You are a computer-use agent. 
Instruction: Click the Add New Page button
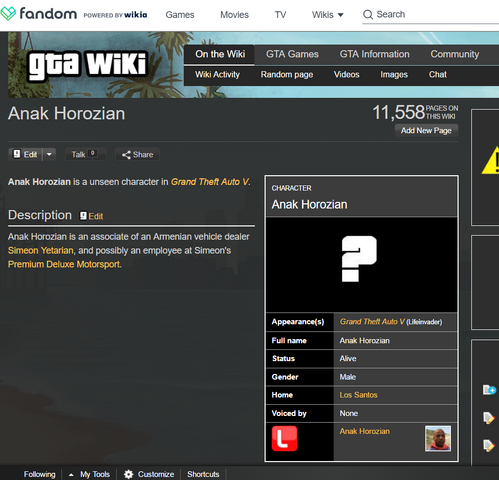[426, 130]
